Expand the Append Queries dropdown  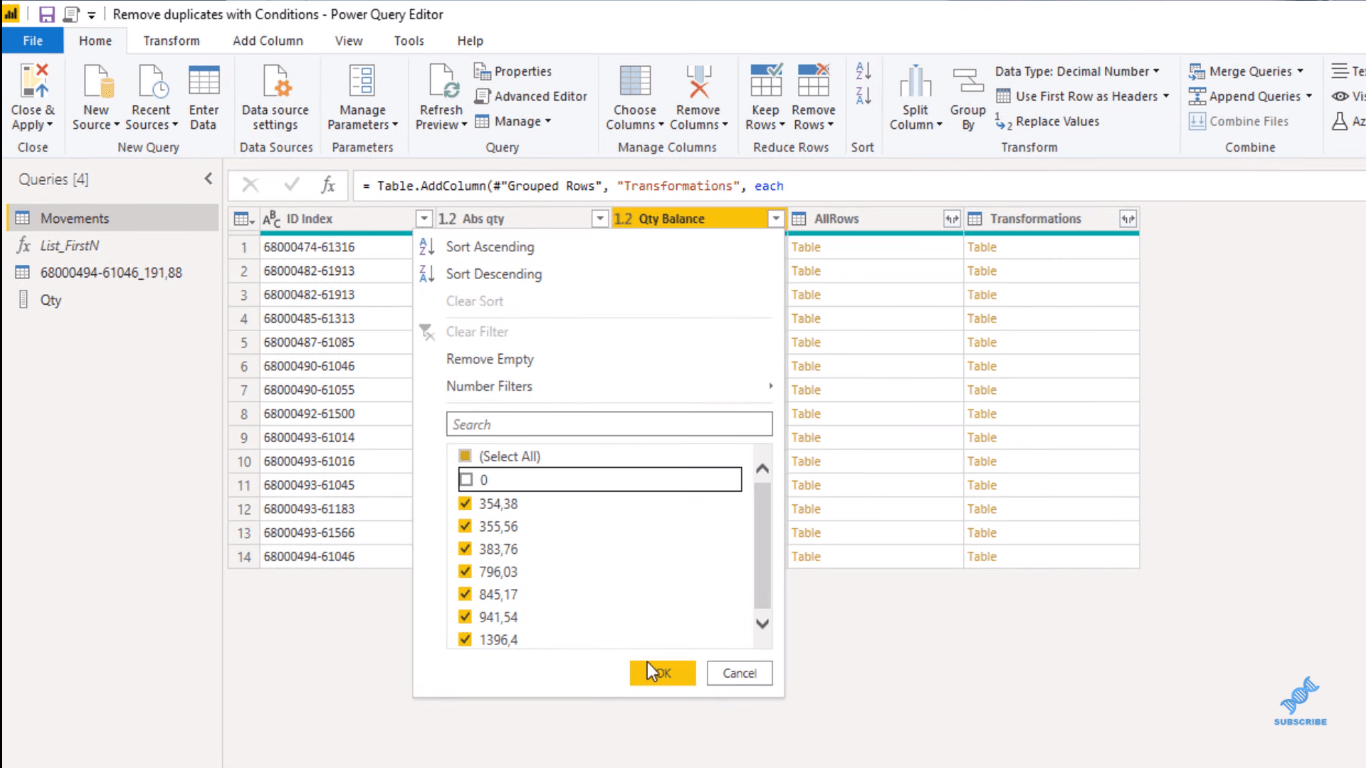coord(1308,96)
